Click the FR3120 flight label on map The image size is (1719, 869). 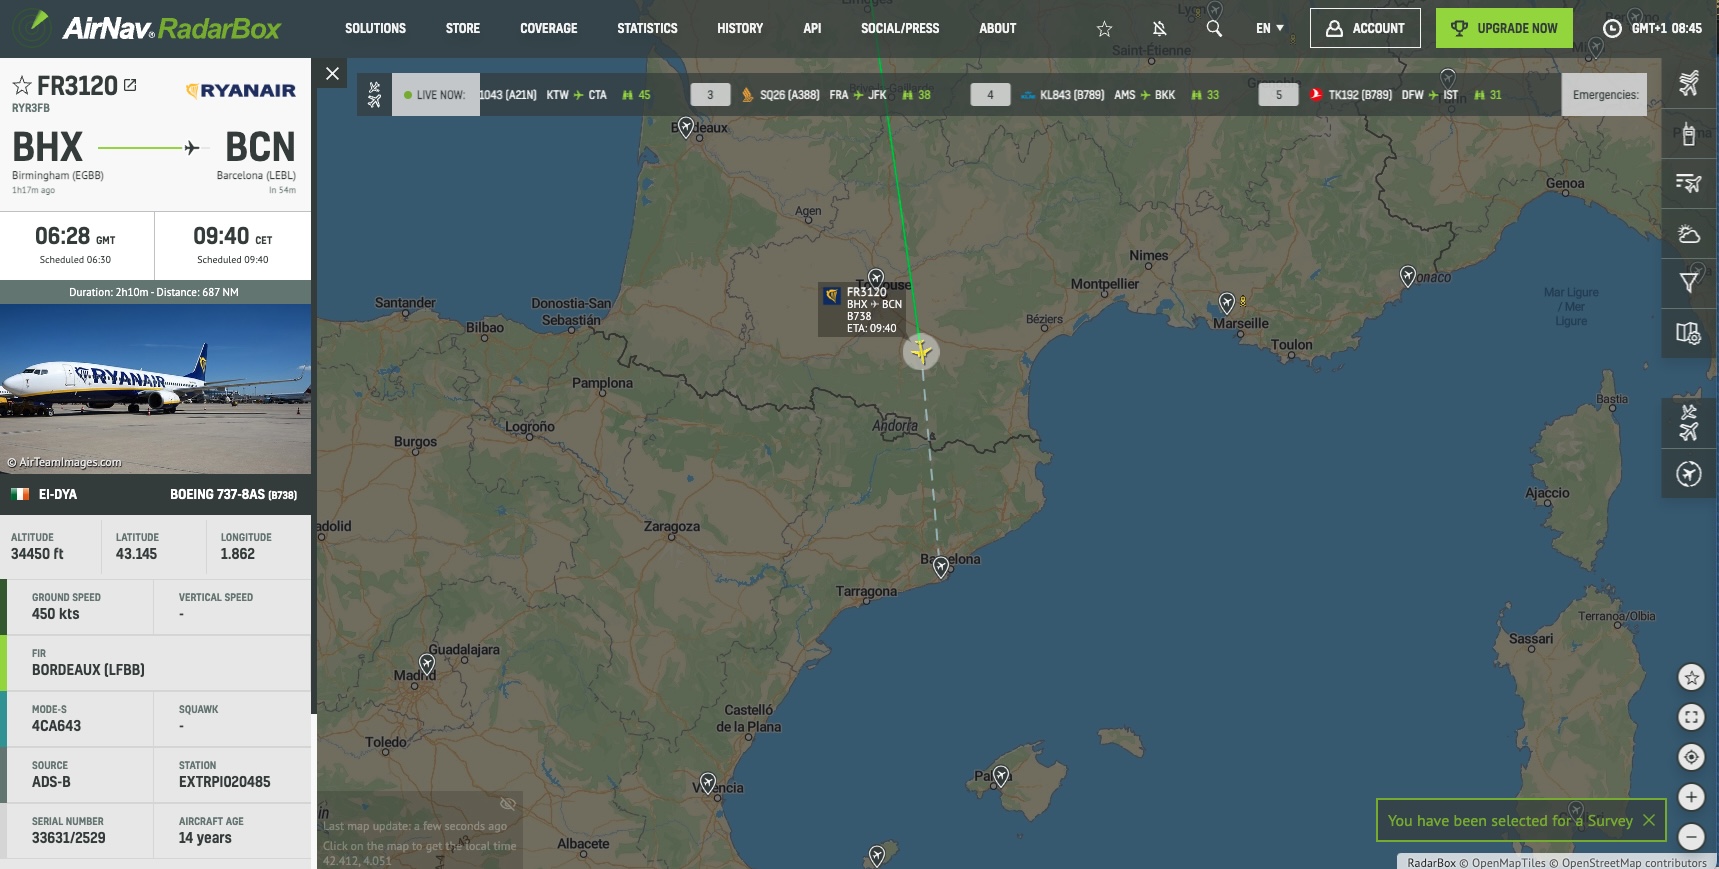(862, 309)
